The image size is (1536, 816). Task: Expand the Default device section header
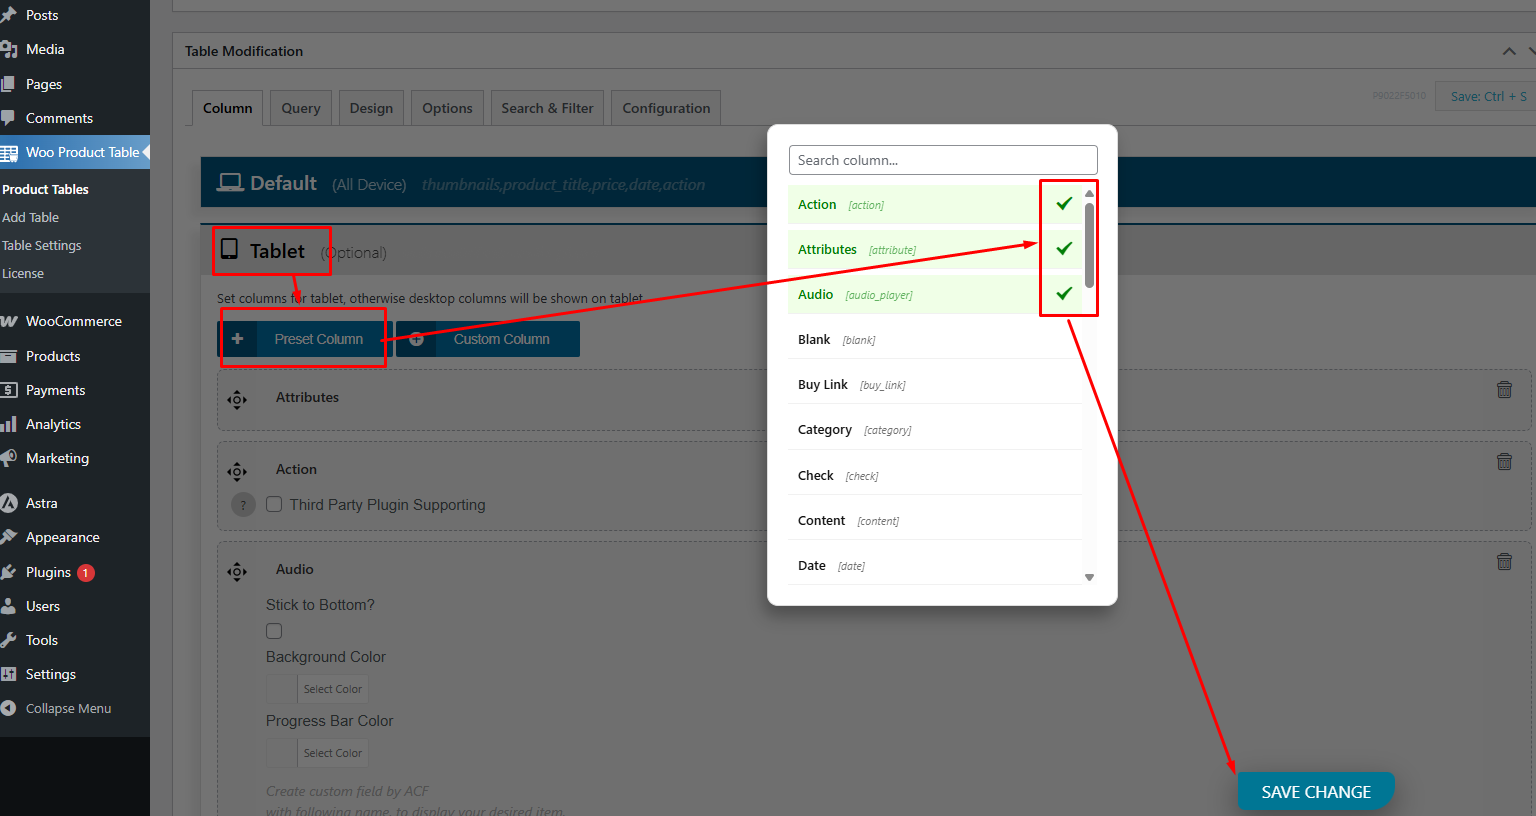click(868, 183)
